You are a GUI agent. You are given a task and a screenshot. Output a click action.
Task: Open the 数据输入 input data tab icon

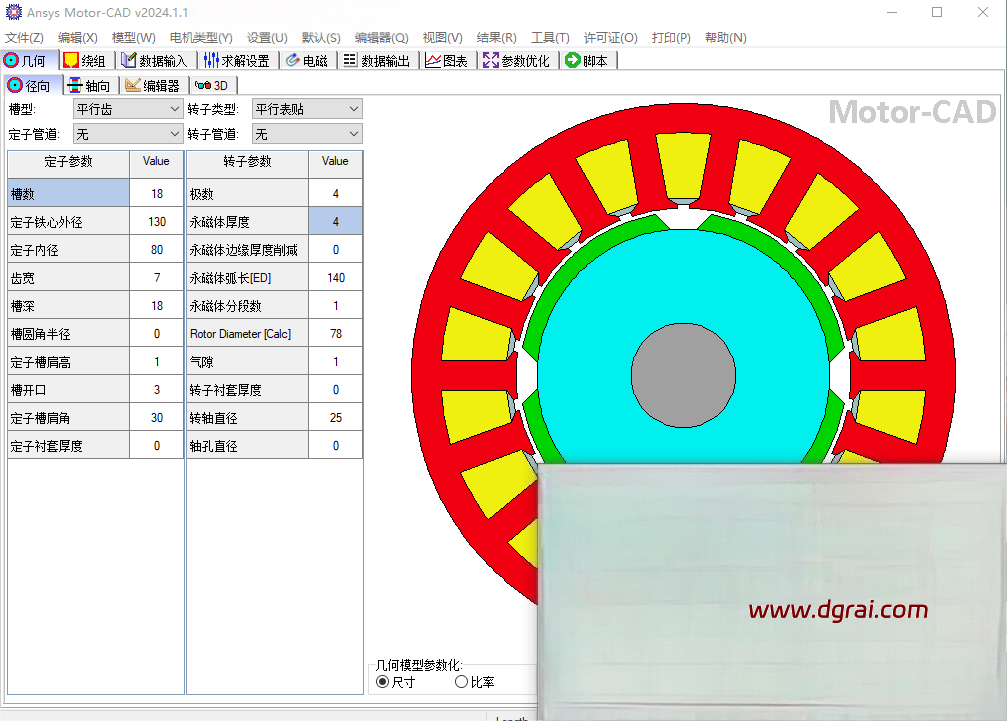click(129, 60)
